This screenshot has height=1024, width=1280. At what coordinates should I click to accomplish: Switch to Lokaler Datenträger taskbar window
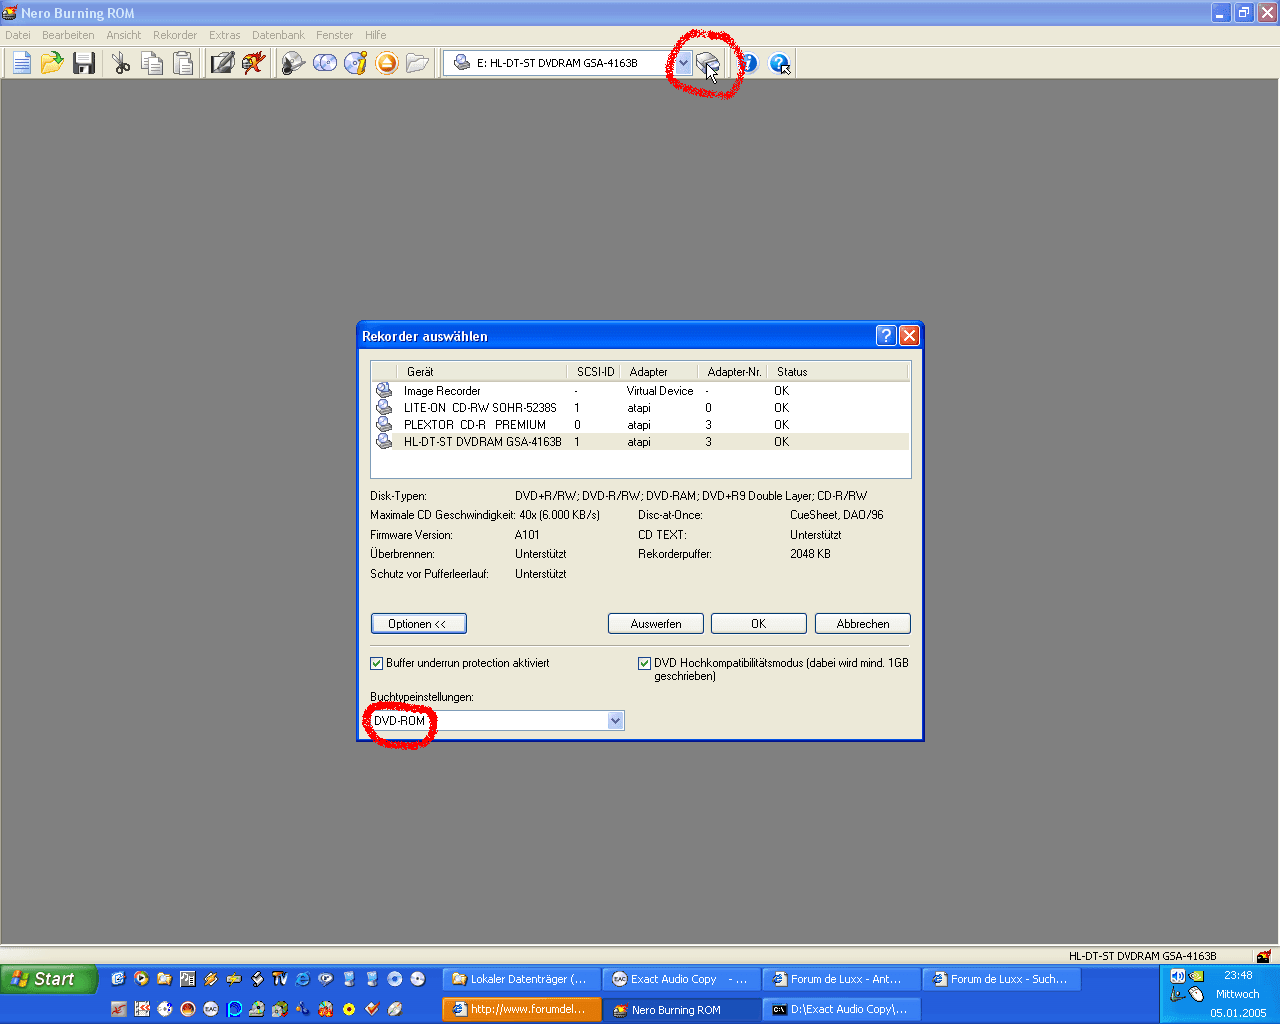[521, 979]
